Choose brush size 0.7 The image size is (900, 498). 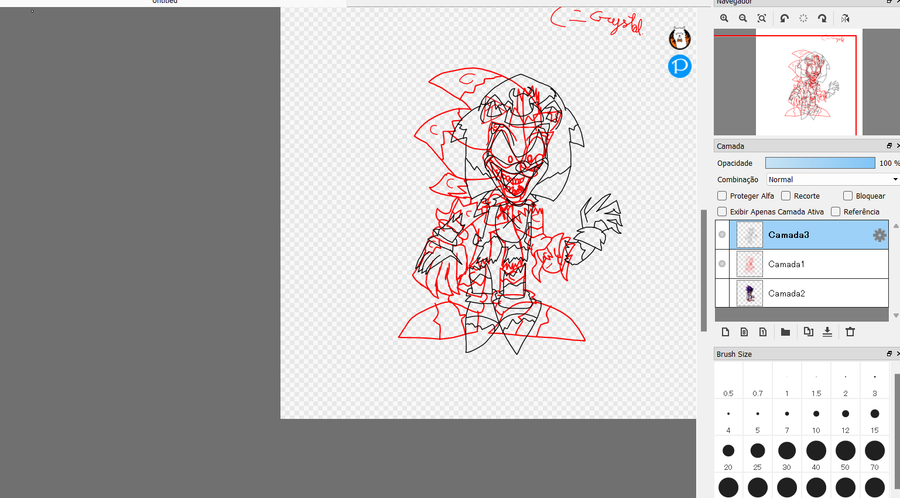point(758,381)
